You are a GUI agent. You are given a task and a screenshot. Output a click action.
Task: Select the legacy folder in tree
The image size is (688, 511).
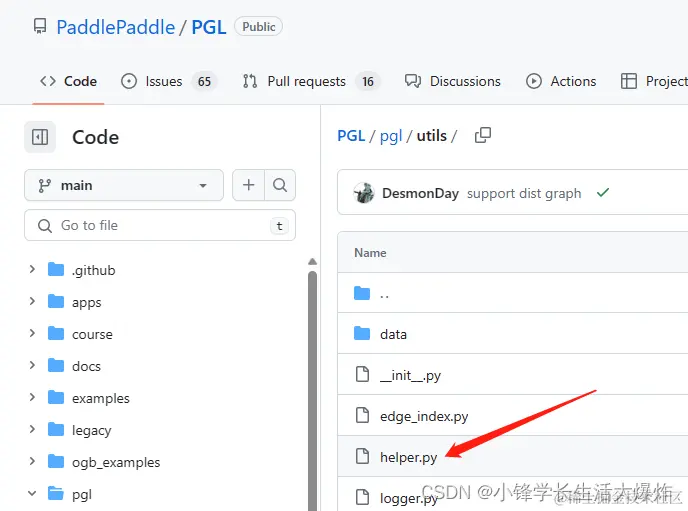coord(91,430)
